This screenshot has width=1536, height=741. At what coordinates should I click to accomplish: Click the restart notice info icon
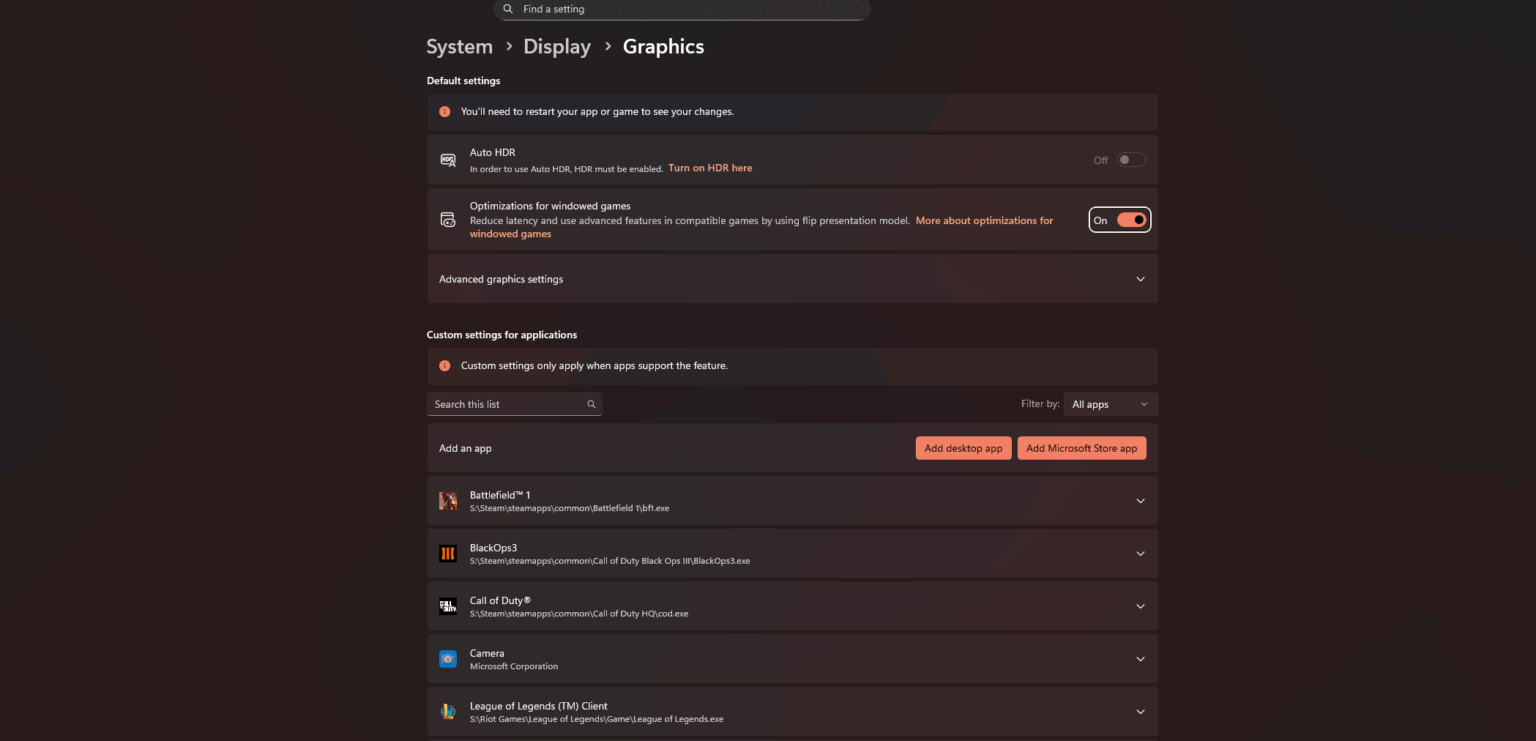click(x=444, y=112)
